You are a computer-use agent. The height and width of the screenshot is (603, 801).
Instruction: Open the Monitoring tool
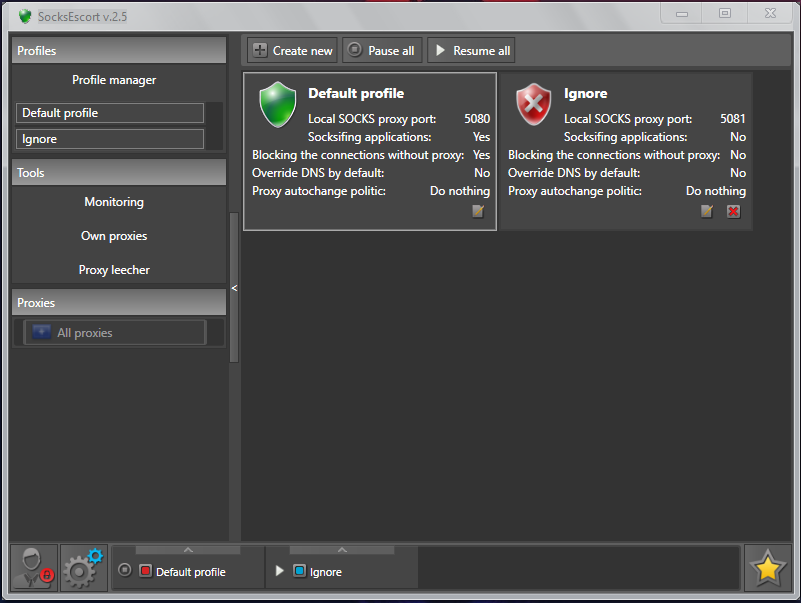pyautogui.click(x=114, y=202)
